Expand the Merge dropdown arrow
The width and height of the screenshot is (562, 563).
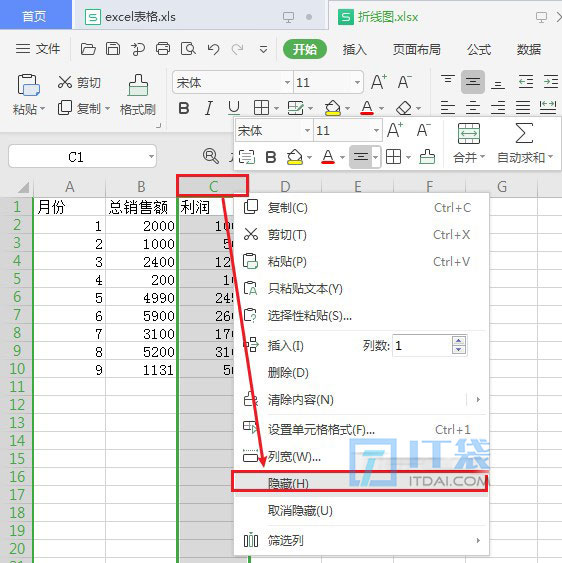(482, 157)
